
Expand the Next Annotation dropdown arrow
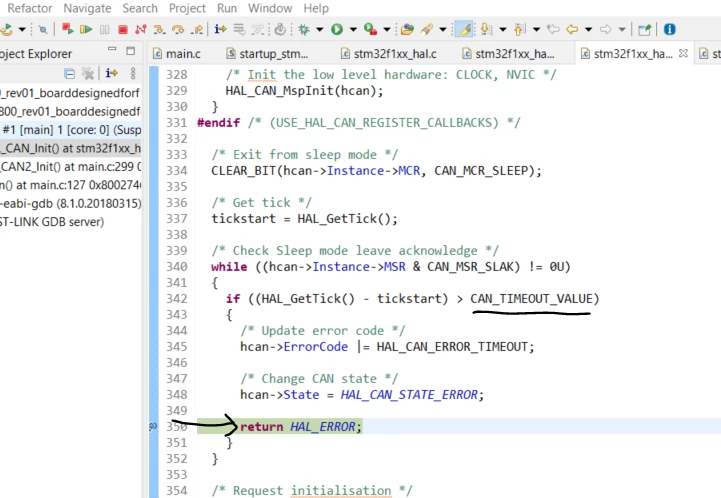[503, 30]
